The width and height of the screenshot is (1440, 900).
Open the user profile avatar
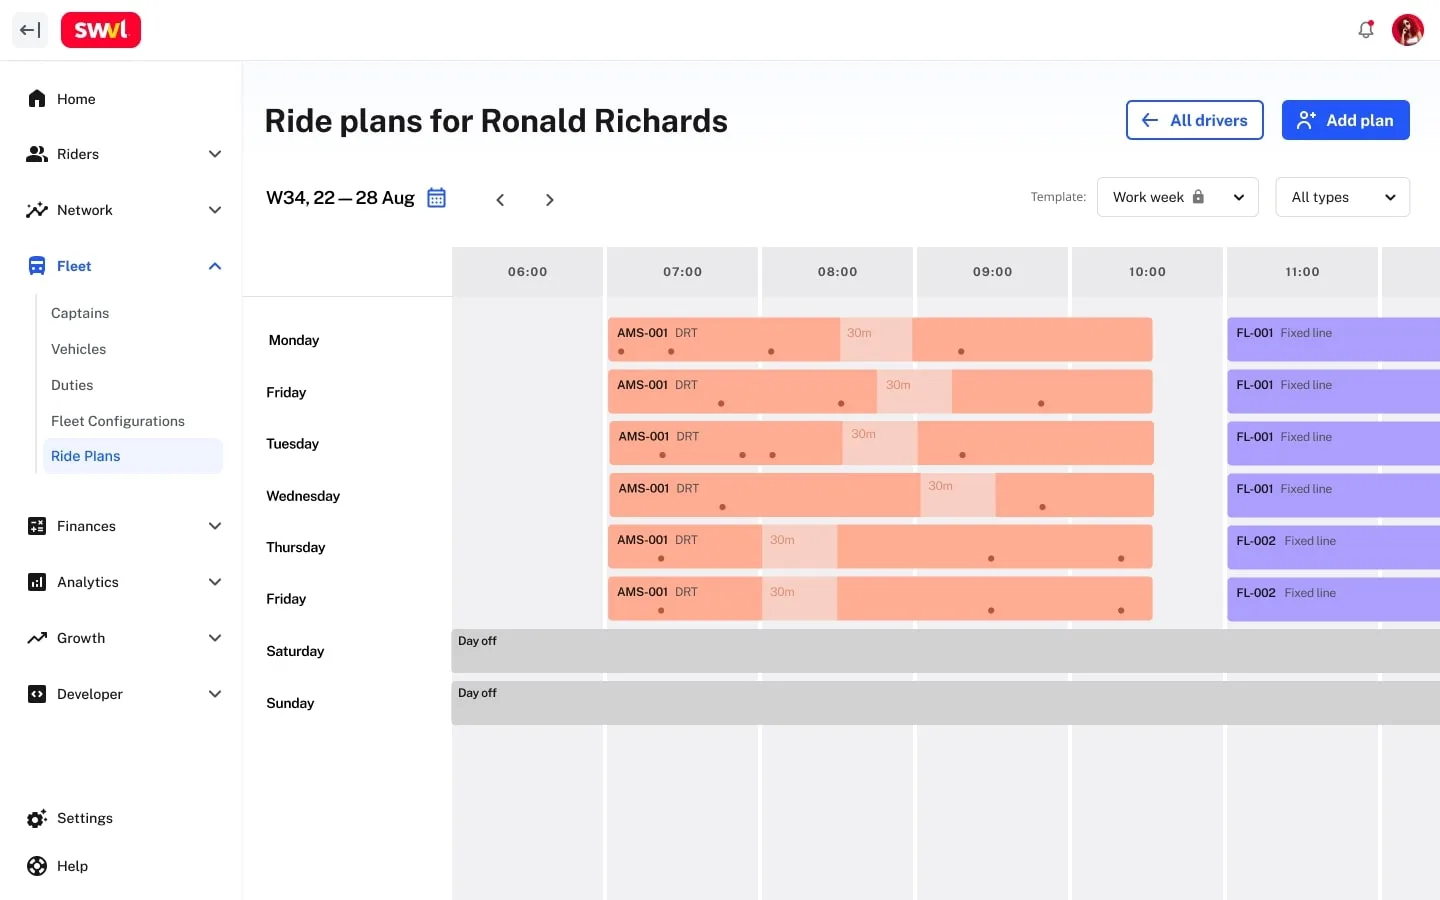(x=1407, y=30)
